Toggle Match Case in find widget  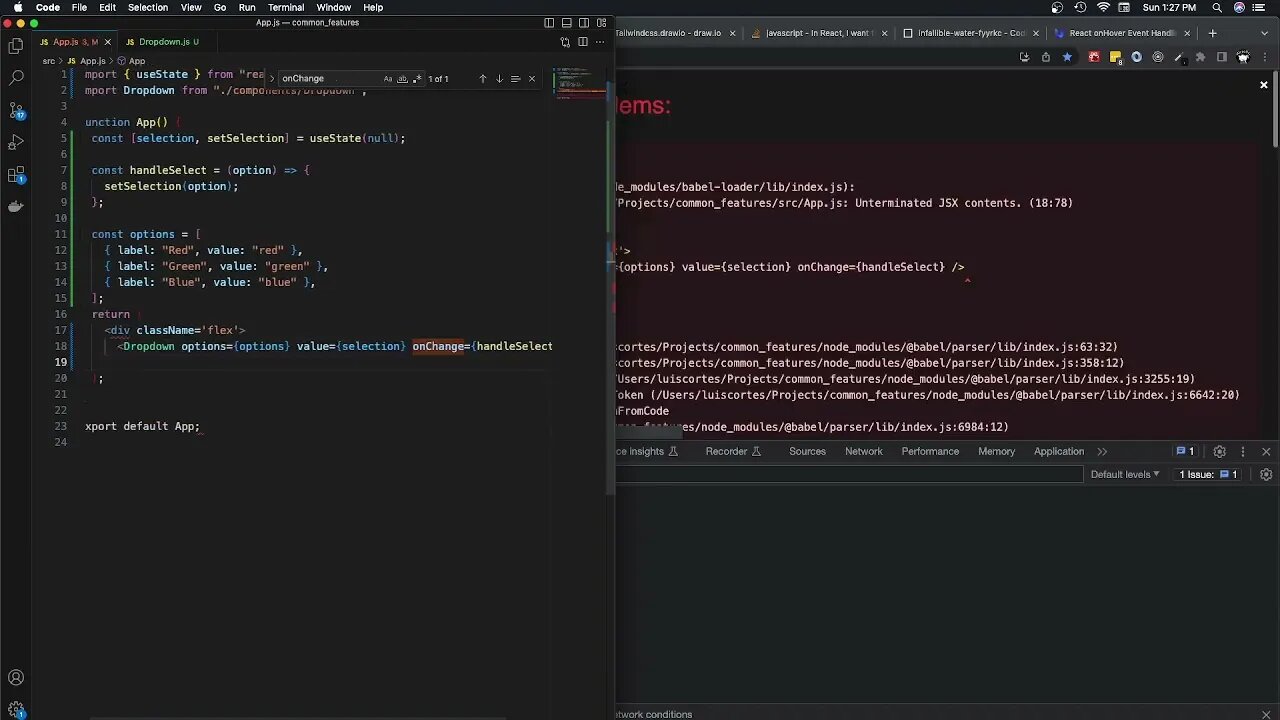(388, 79)
